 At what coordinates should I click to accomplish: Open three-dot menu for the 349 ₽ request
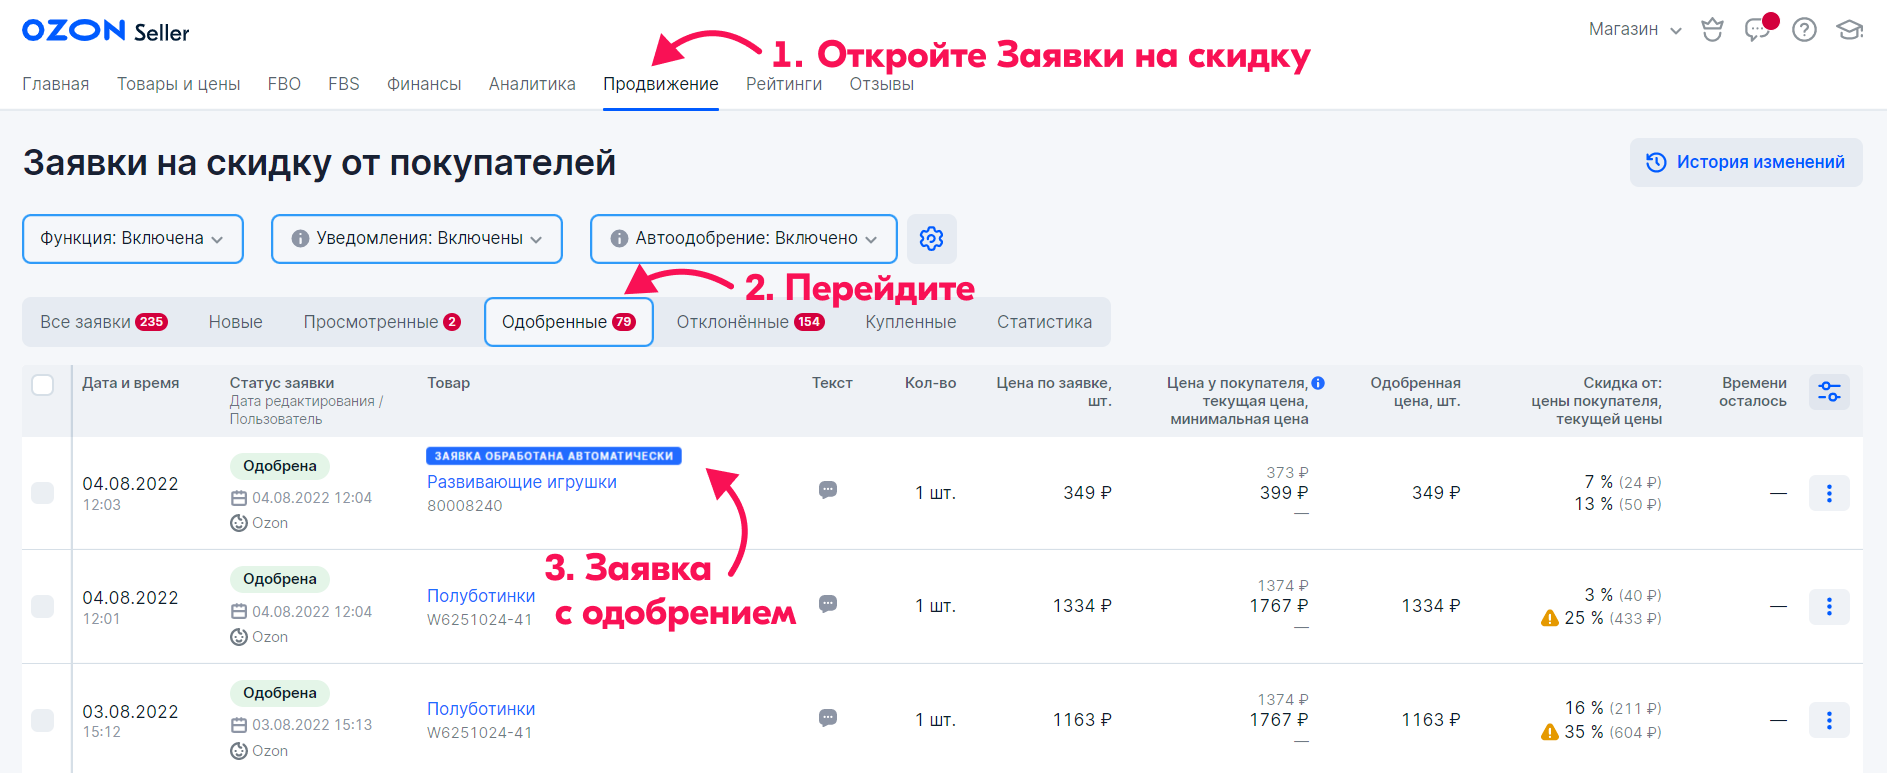(1829, 493)
